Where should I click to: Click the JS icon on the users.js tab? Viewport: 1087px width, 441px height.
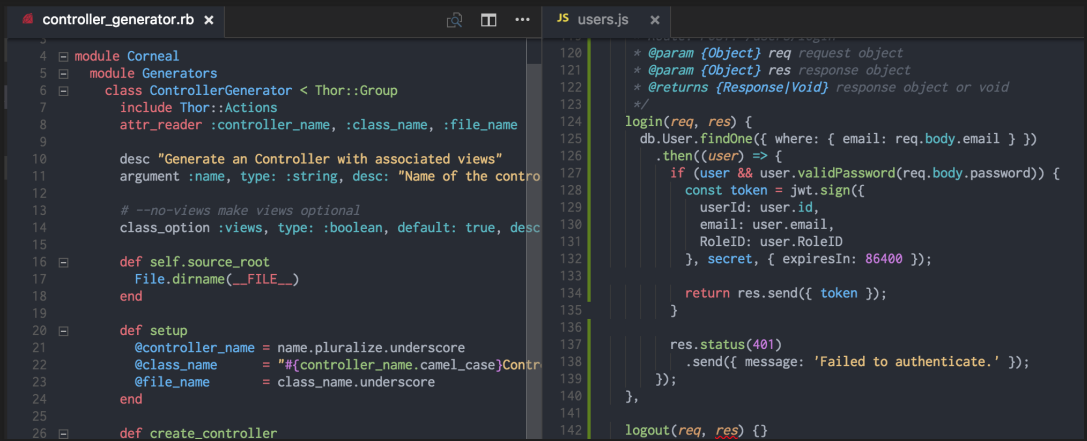point(563,19)
